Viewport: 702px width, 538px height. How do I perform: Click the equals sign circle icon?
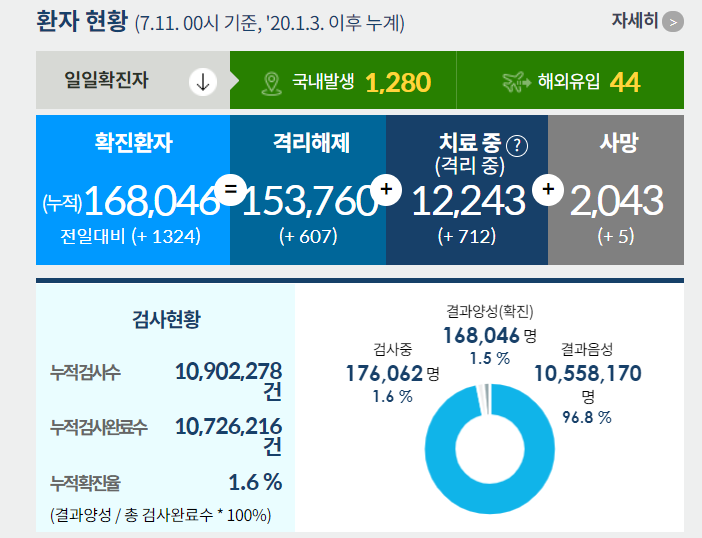pos(230,189)
